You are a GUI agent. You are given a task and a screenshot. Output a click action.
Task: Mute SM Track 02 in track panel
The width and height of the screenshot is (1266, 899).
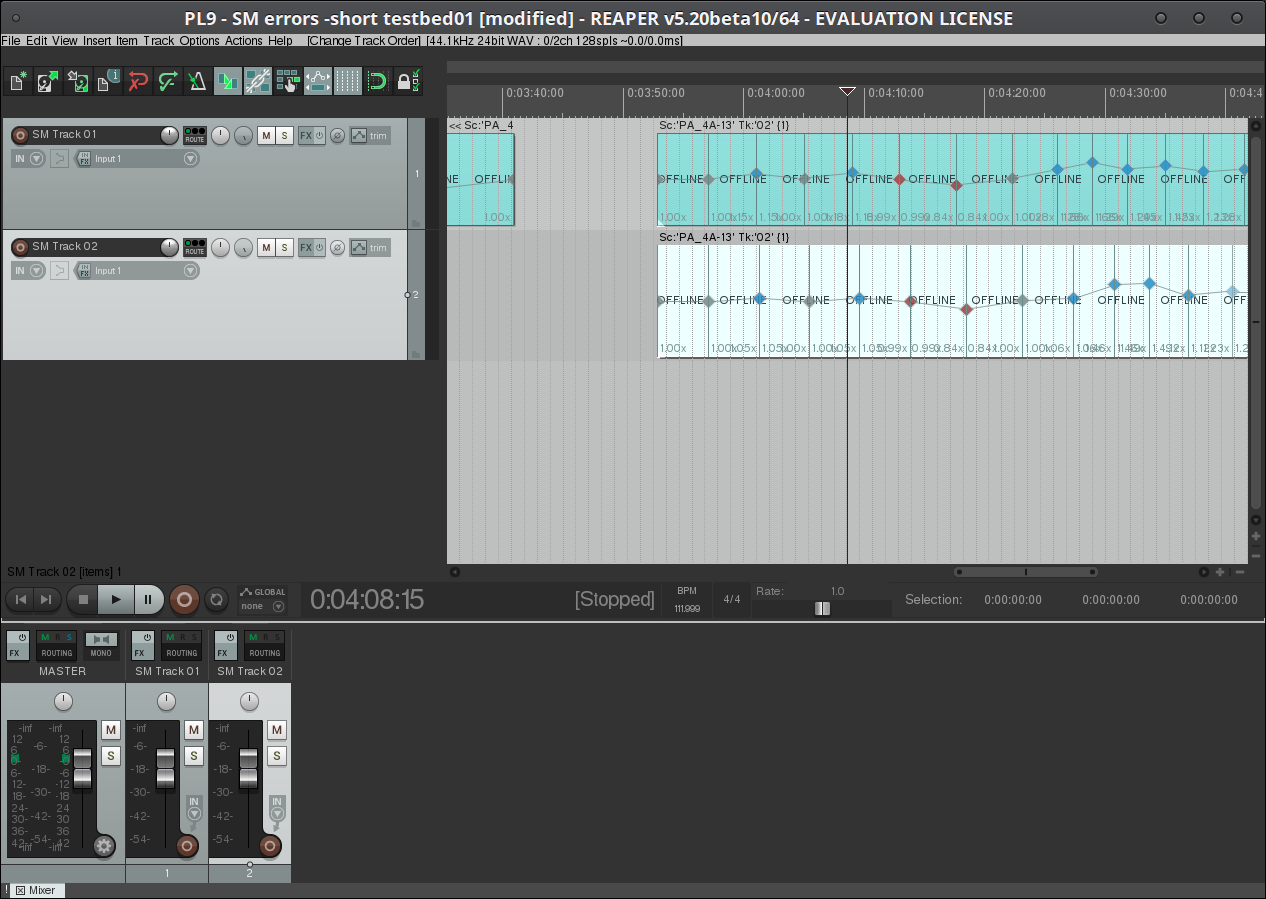[266, 247]
